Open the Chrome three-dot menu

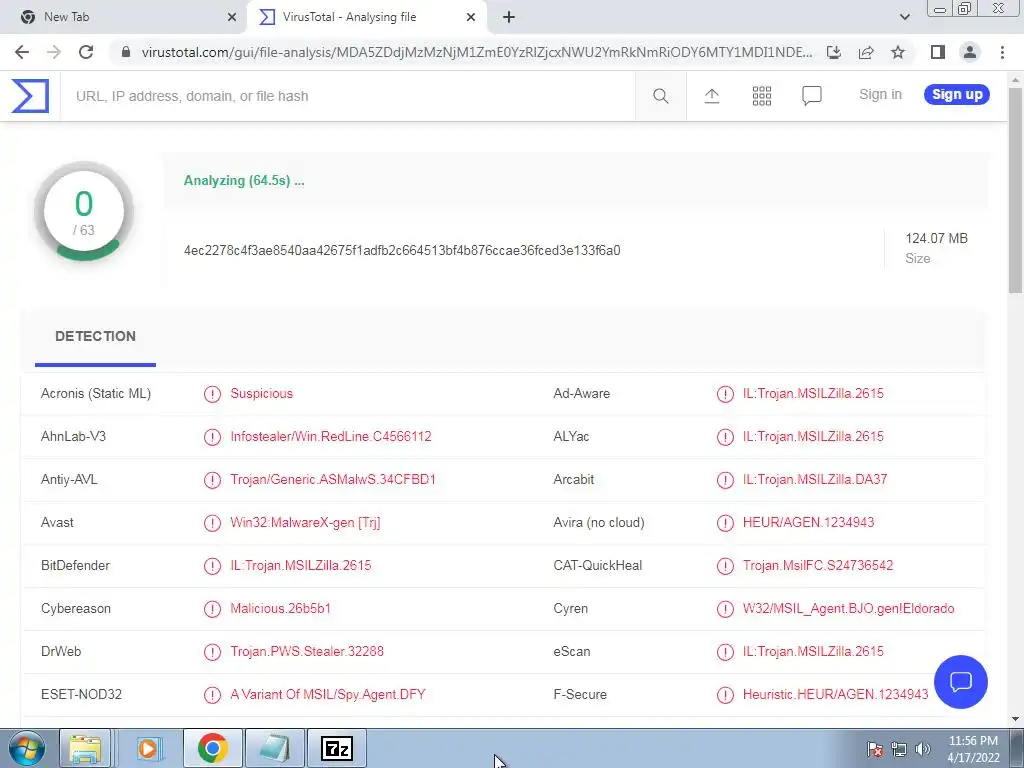1002,52
